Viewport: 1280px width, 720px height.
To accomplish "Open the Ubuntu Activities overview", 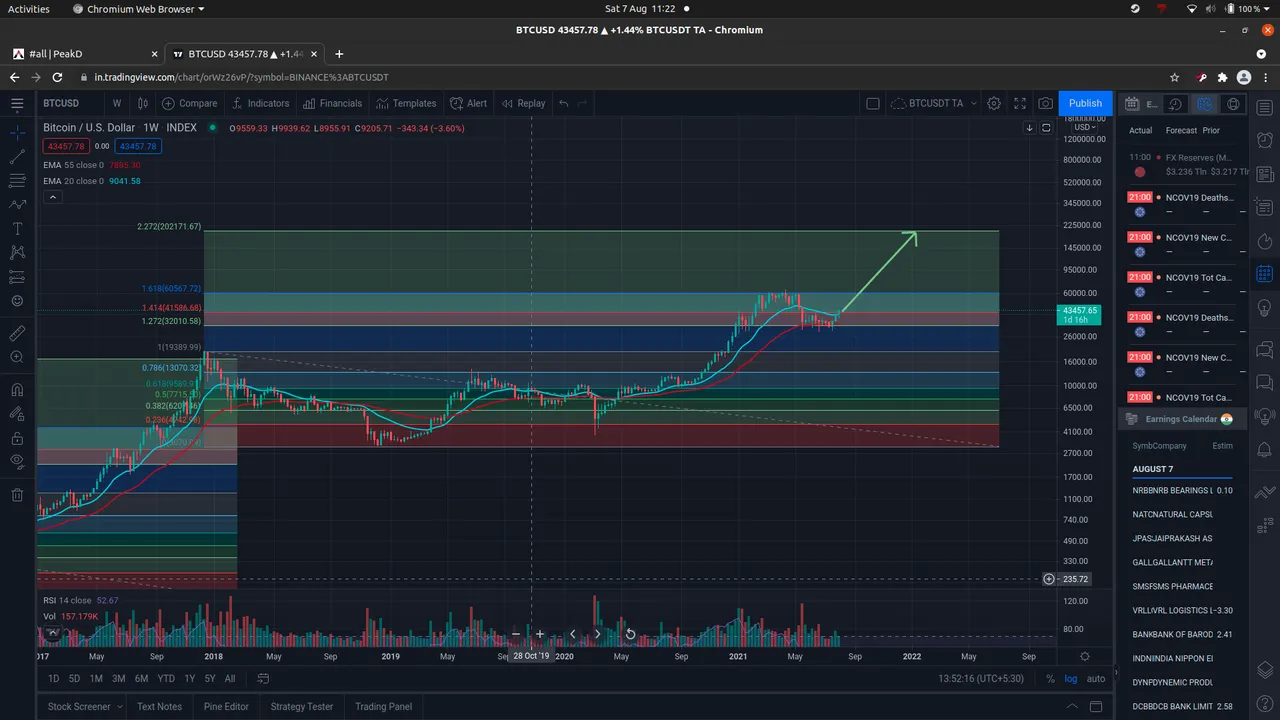I will pyautogui.click(x=29, y=9).
